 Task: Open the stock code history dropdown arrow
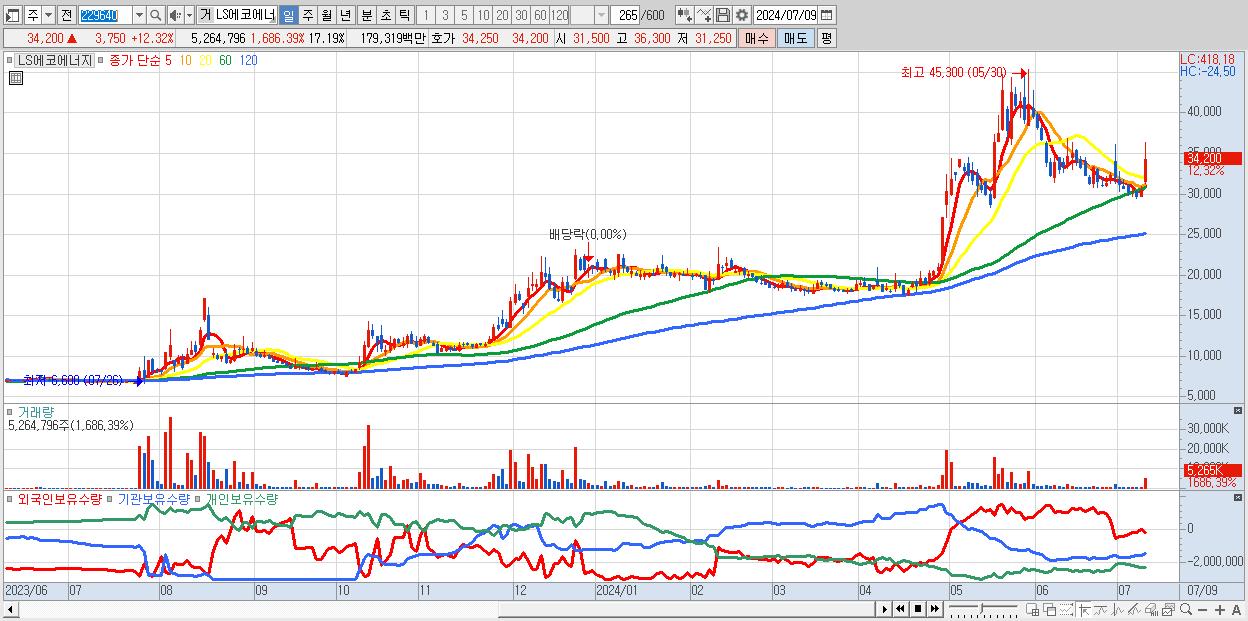point(138,15)
